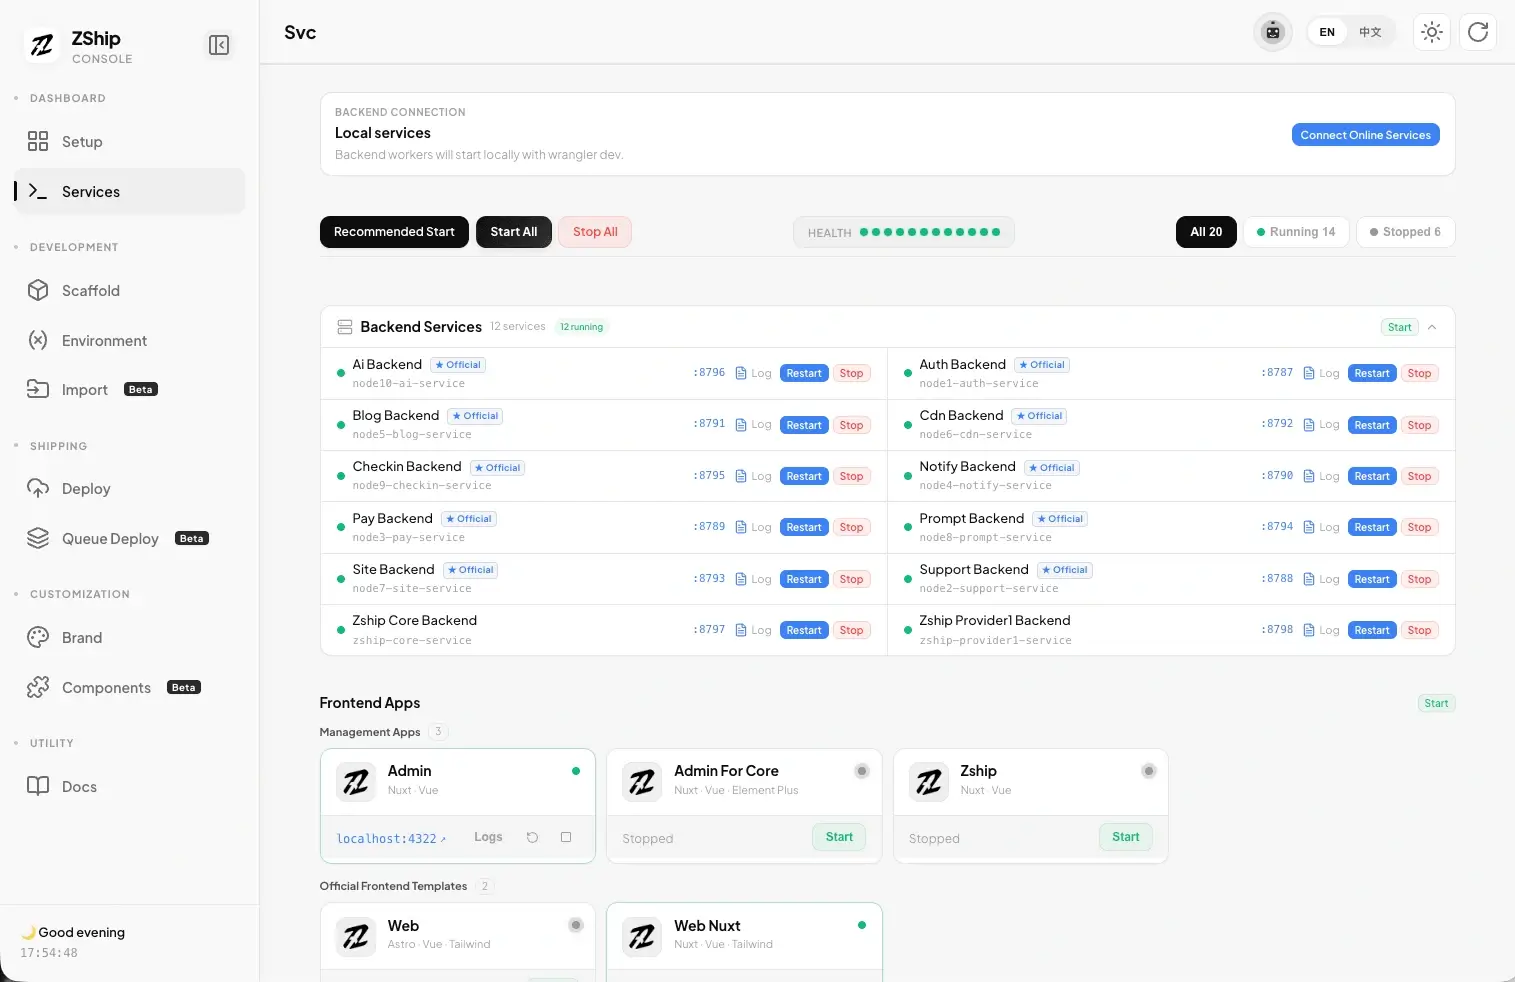Open Setup in the sidebar
Image resolution: width=1515 pixels, height=982 pixels.
pyautogui.click(x=130, y=142)
